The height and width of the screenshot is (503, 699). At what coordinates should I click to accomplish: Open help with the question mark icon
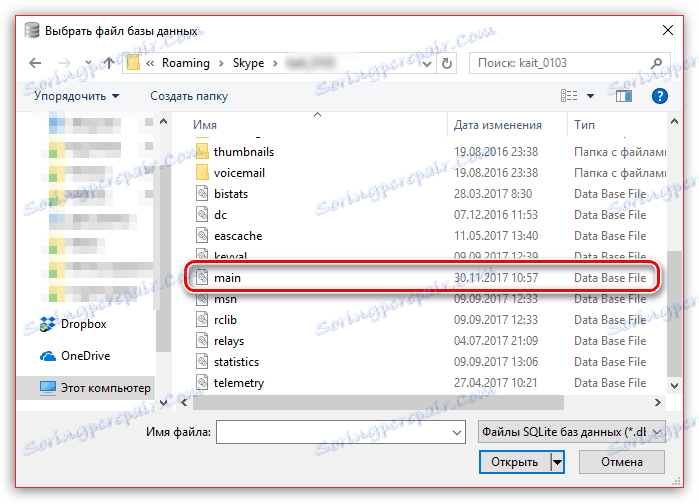[x=659, y=96]
